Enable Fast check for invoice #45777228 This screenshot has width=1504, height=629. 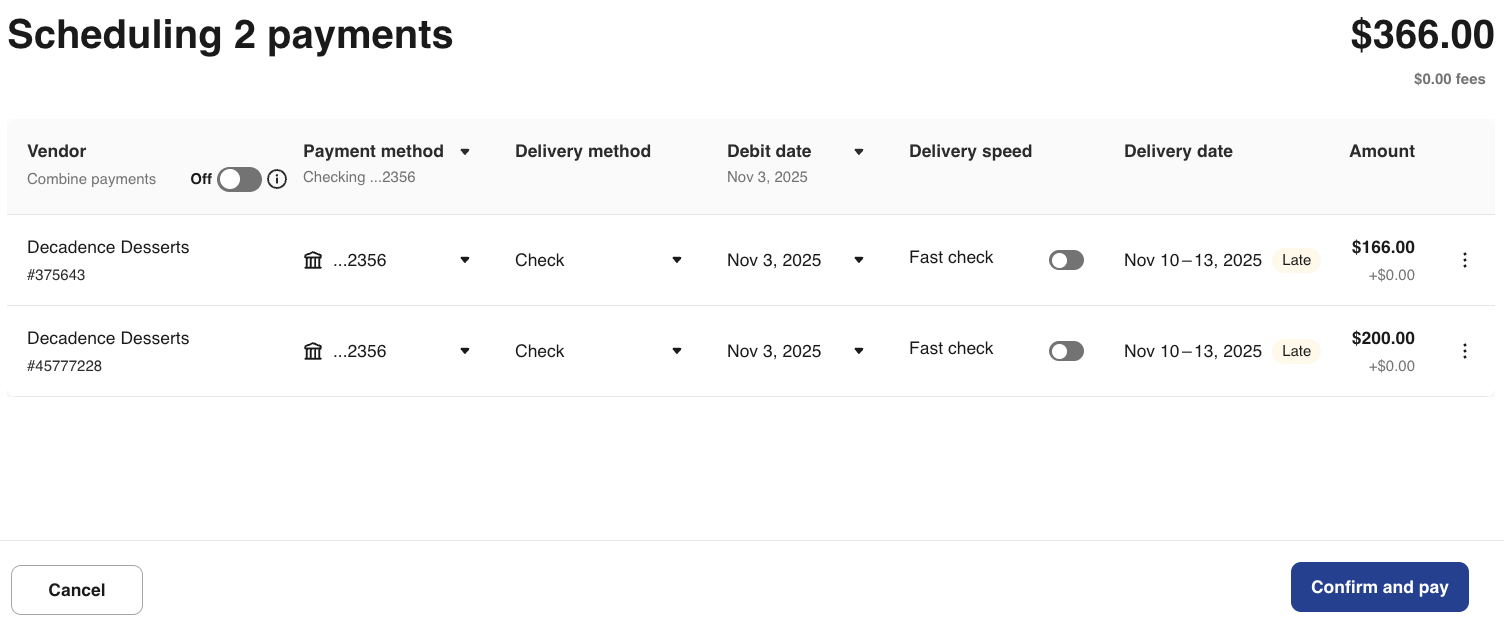click(1066, 351)
